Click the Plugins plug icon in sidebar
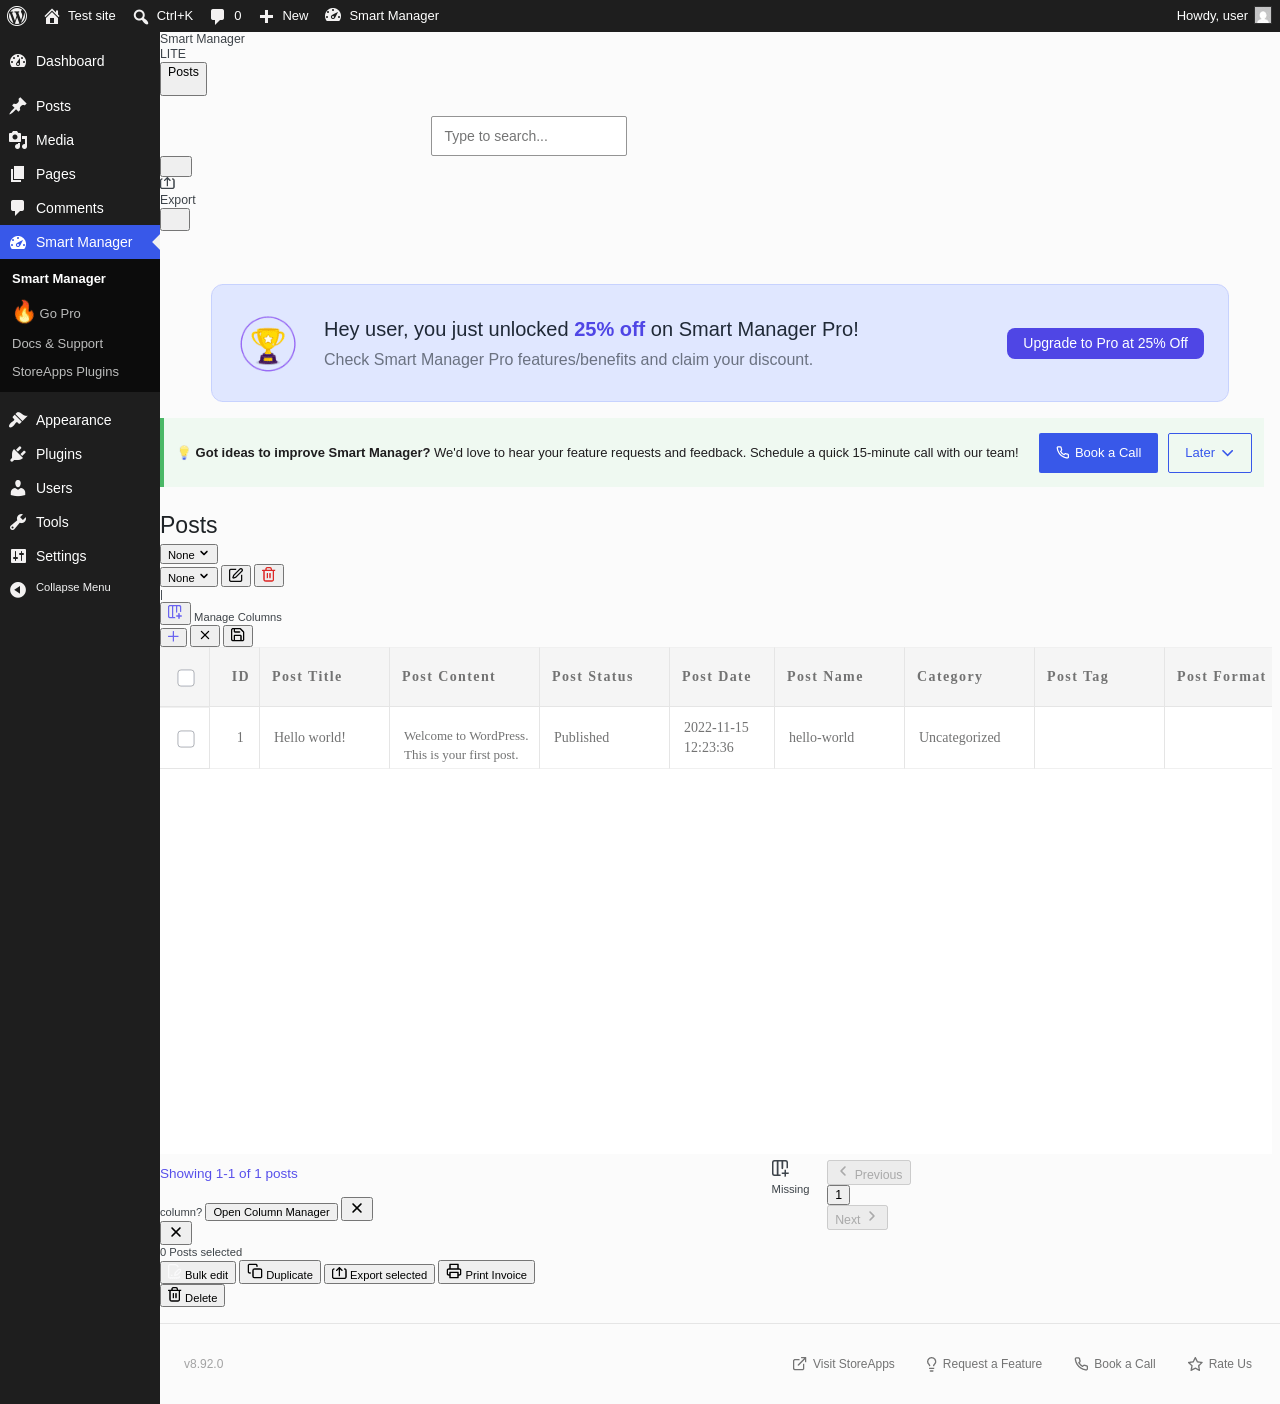This screenshot has height=1404, width=1280. [18, 454]
